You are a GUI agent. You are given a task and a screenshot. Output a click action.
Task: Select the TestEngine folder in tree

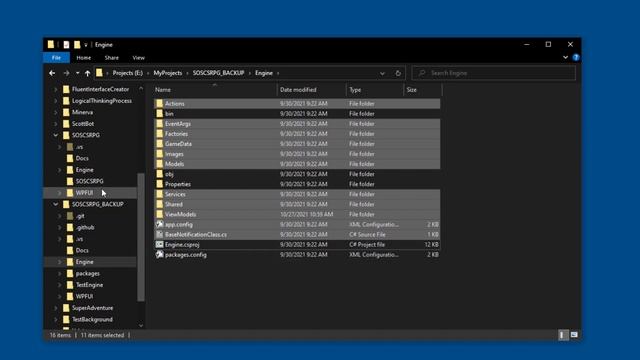tap(89, 285)
